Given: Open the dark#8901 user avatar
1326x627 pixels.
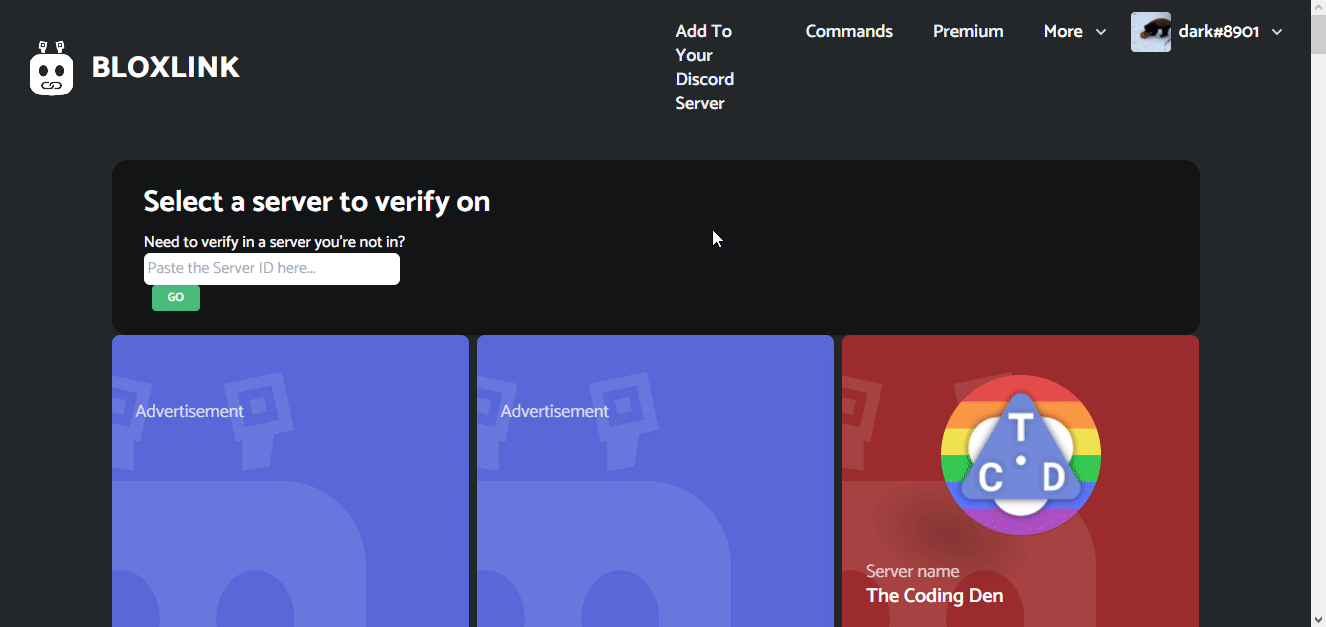Looking at the screenshot, I should 1150,32.
